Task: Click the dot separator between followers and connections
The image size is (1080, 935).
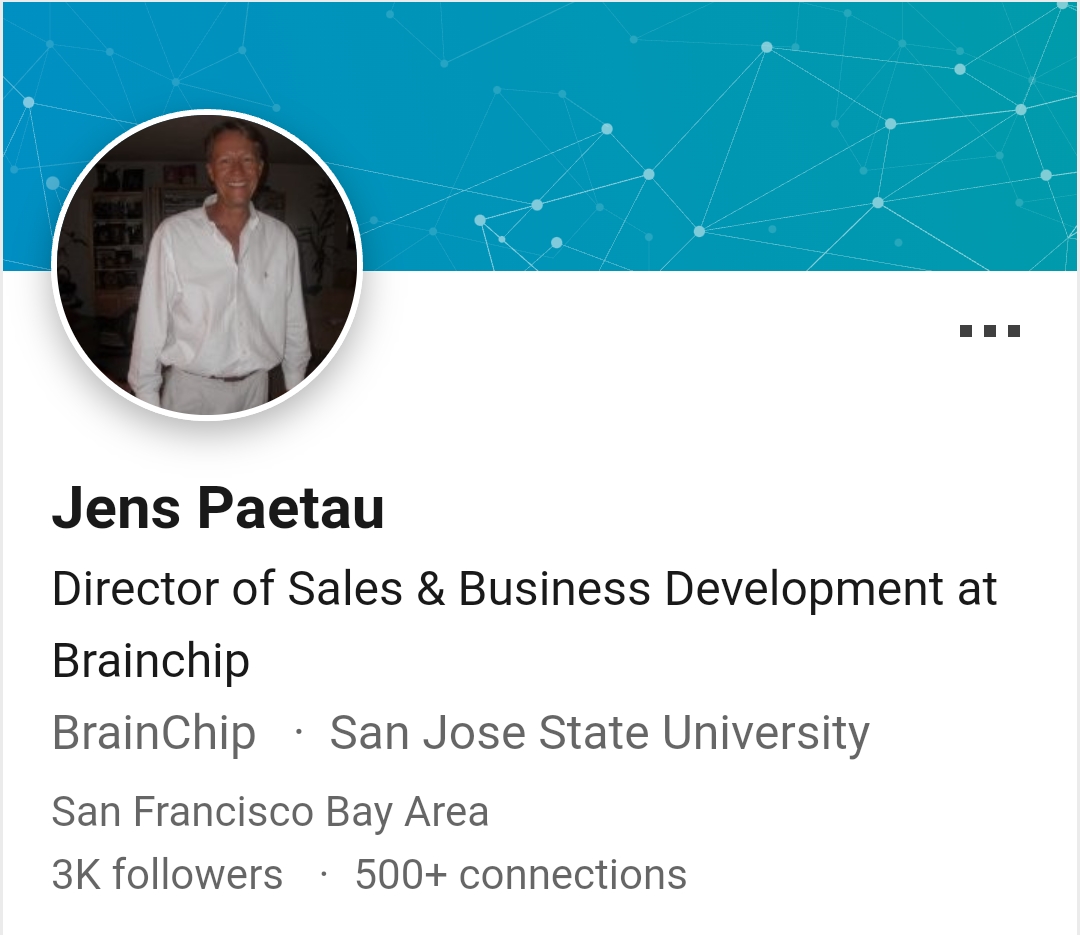Action: point(323,875)
